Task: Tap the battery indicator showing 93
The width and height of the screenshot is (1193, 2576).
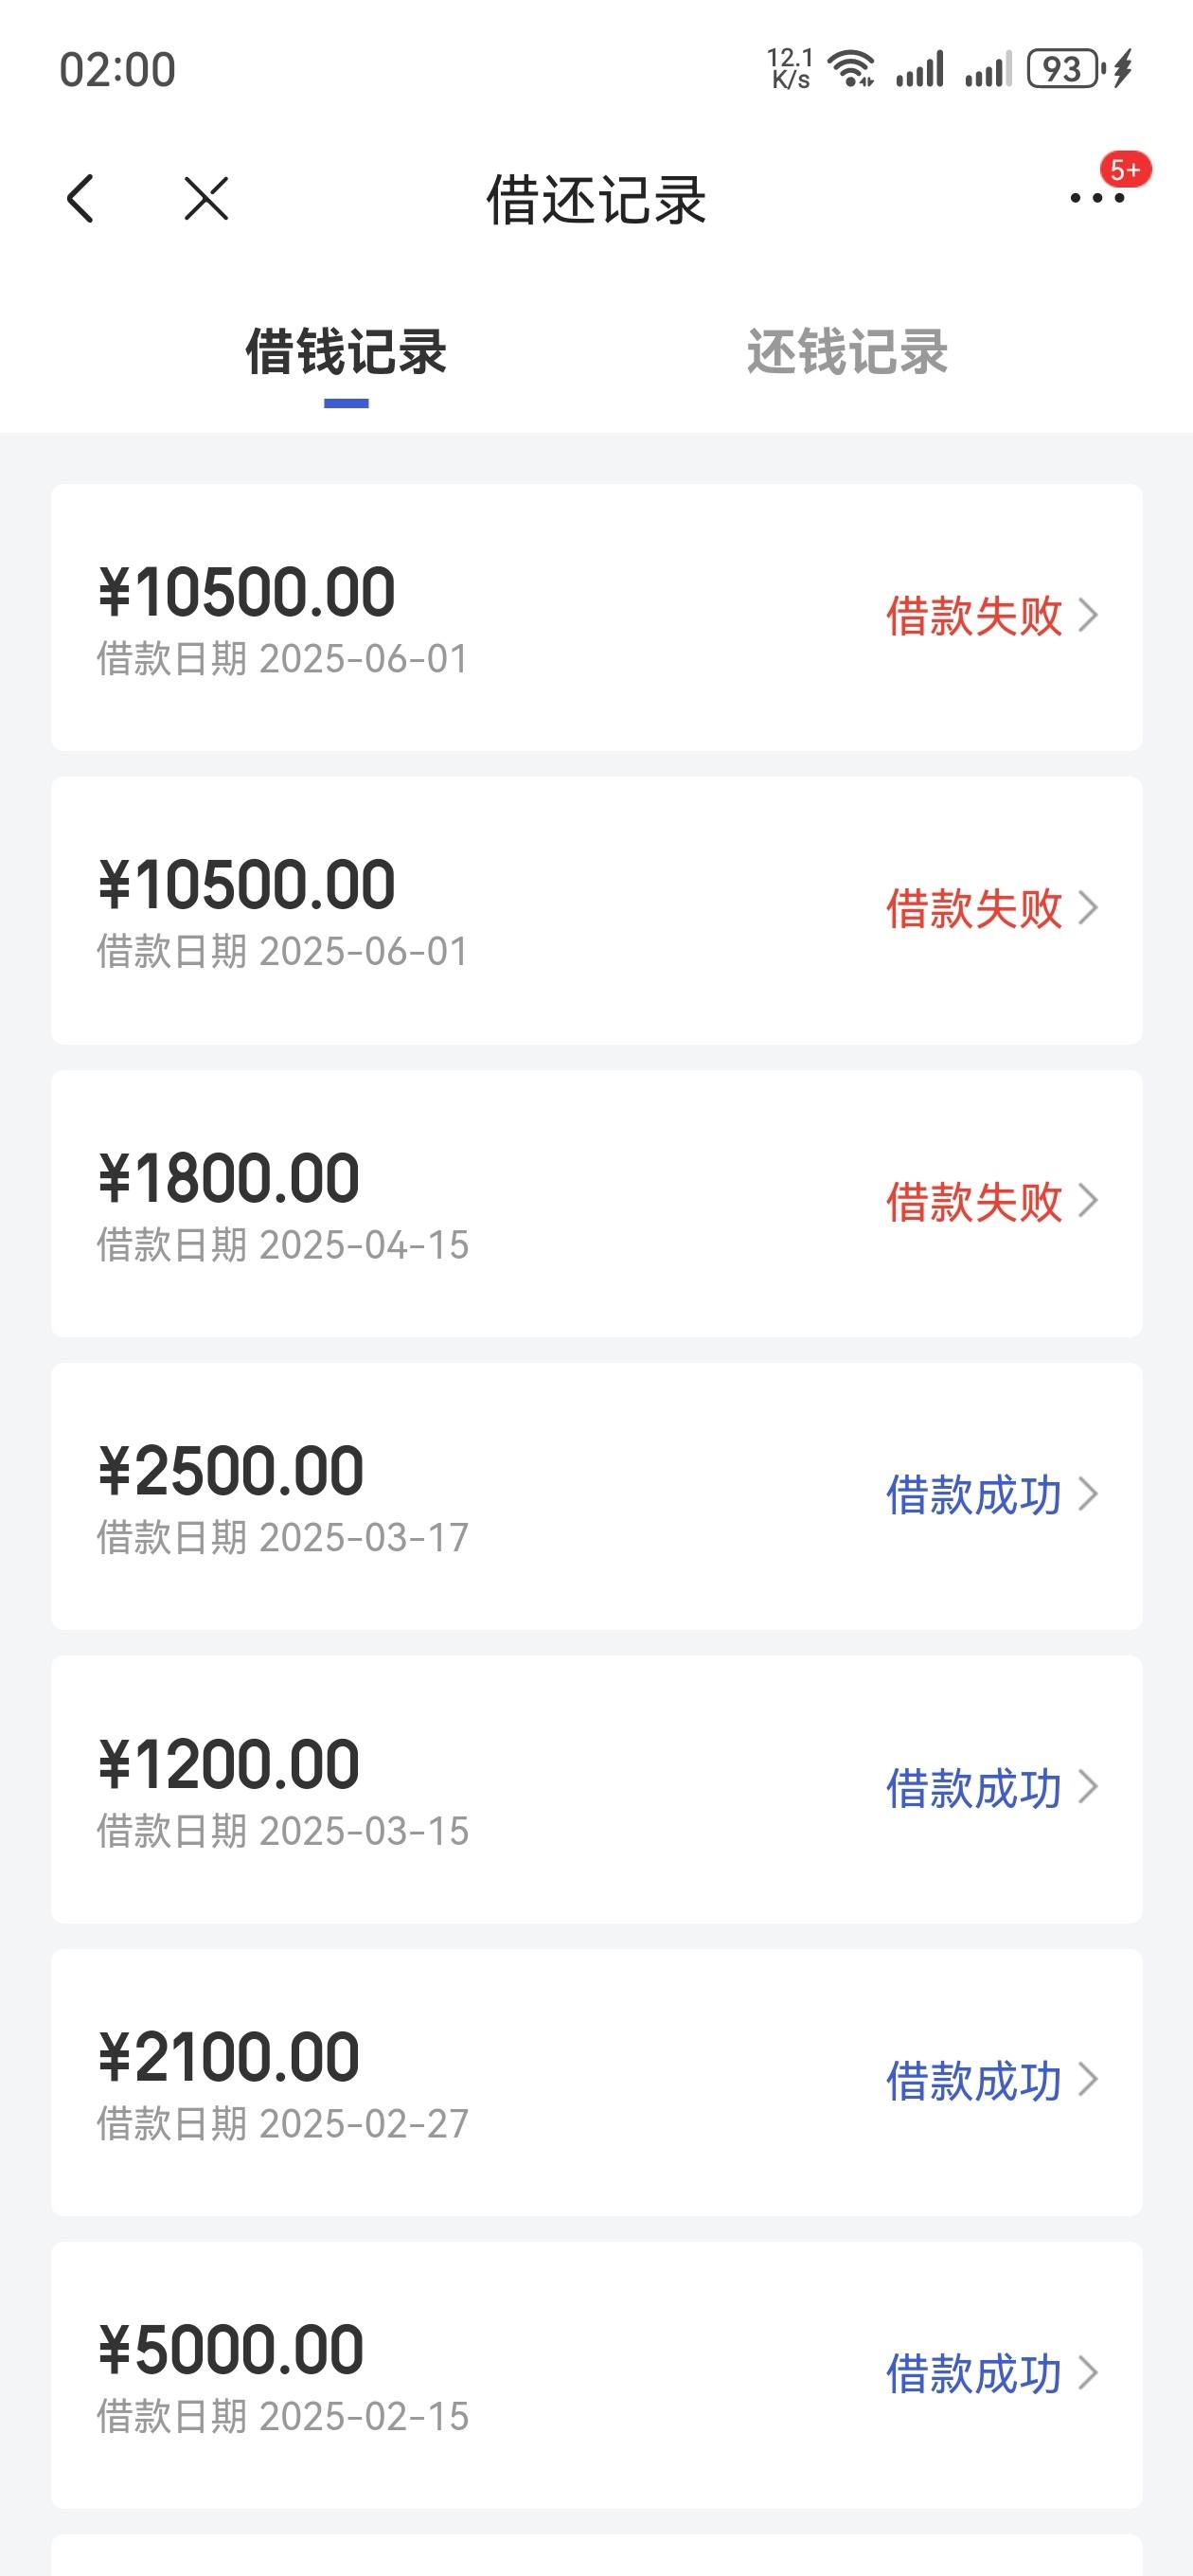Action: (1066, 69)
